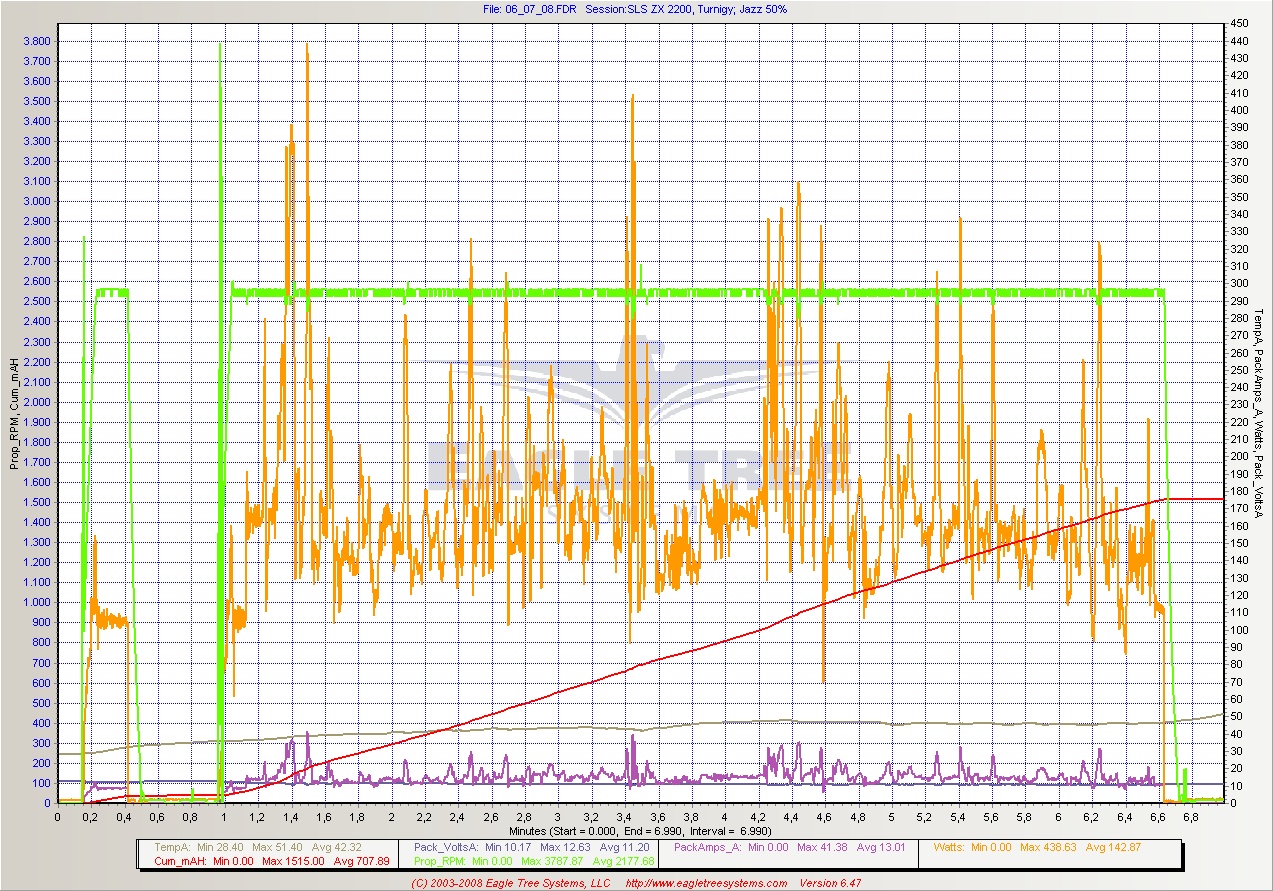
Task: Click the vertical "TempA, PackAmps_A, Watts, Pack_VoltsA" axis title
Action: tap(1258, 413)
